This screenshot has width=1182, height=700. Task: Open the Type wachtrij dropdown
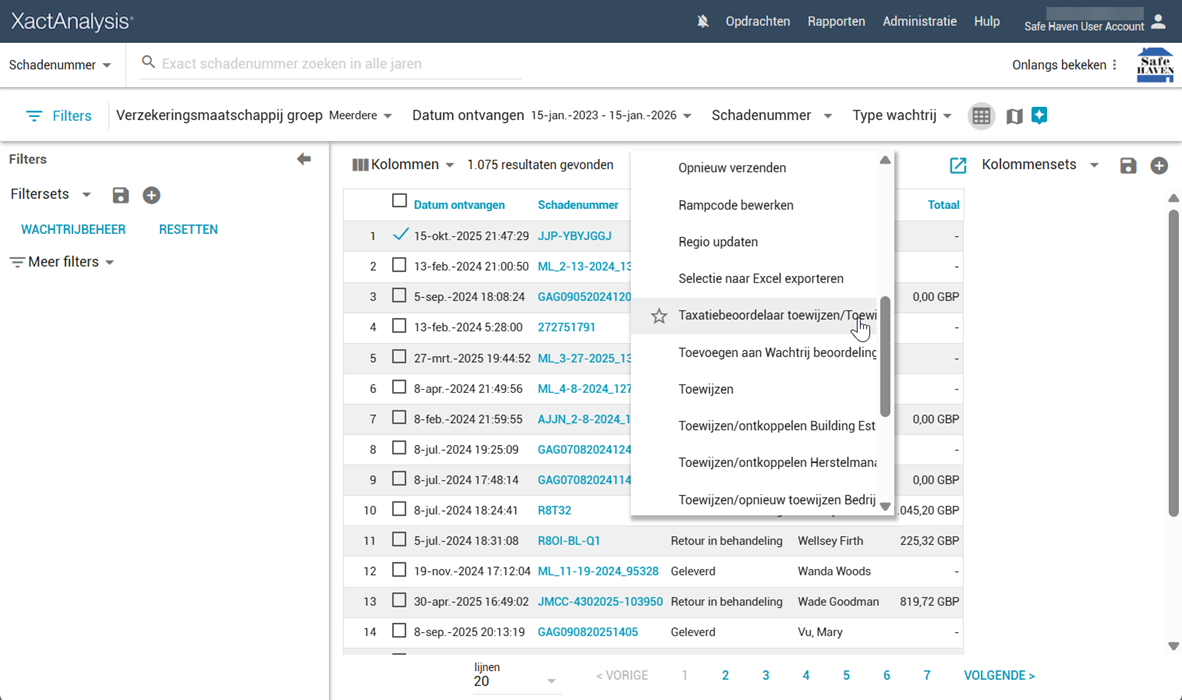(x=901, y=116)
